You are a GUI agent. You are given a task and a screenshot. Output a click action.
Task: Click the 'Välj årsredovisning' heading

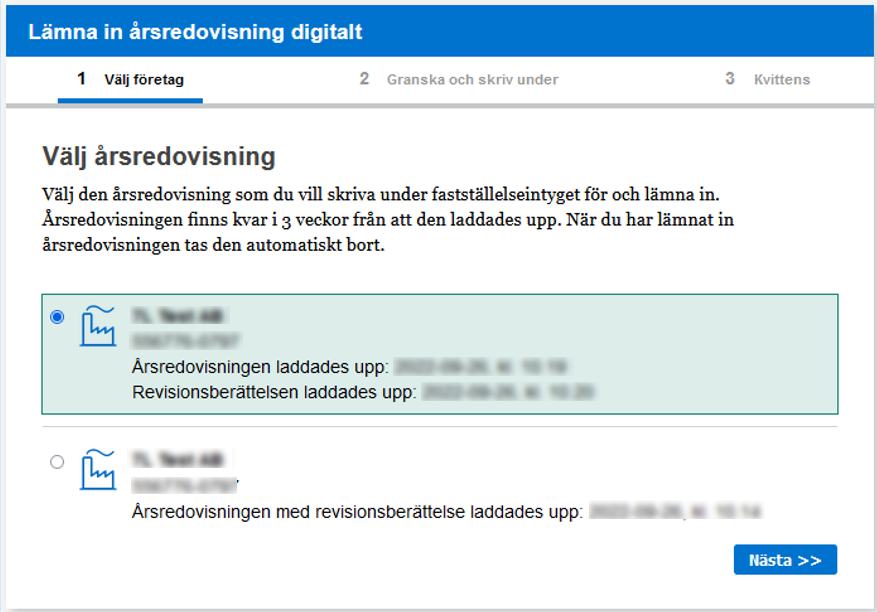pos(158,156)
